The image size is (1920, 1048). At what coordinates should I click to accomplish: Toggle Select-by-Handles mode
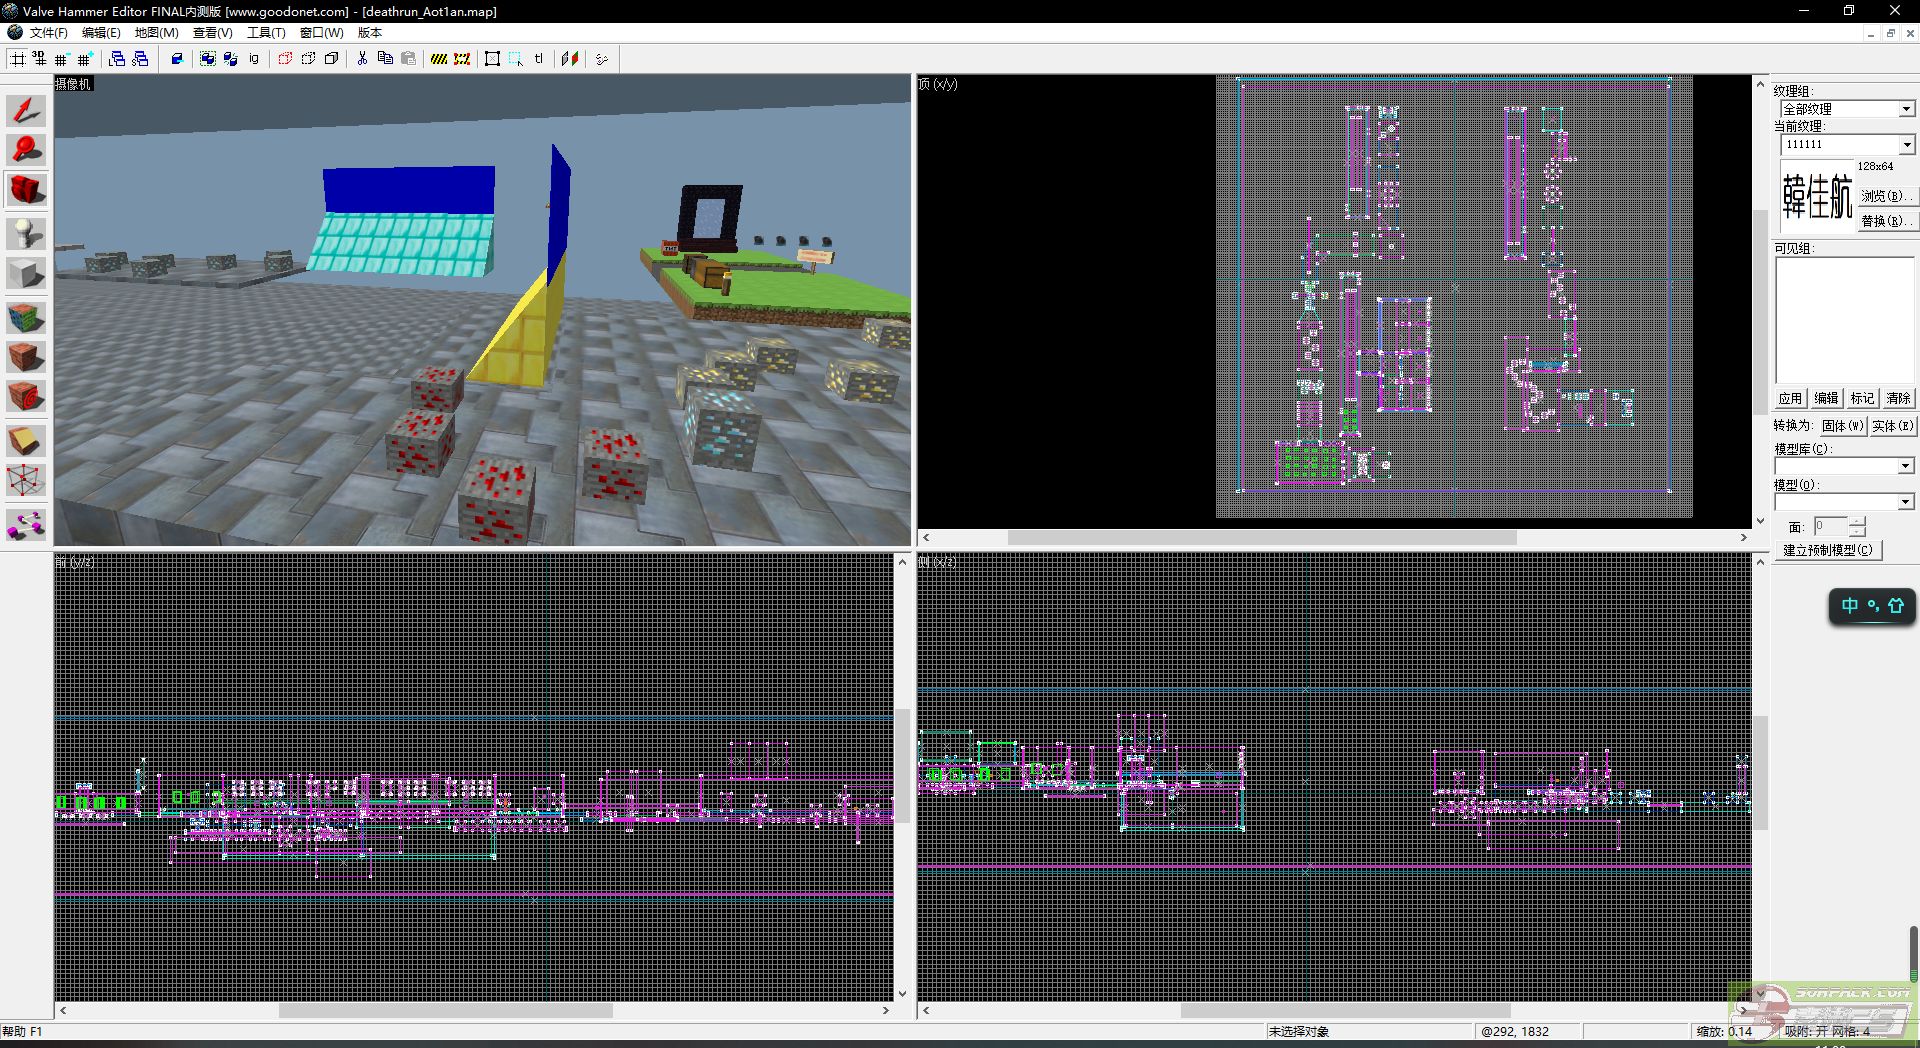(x=493, y=59)
